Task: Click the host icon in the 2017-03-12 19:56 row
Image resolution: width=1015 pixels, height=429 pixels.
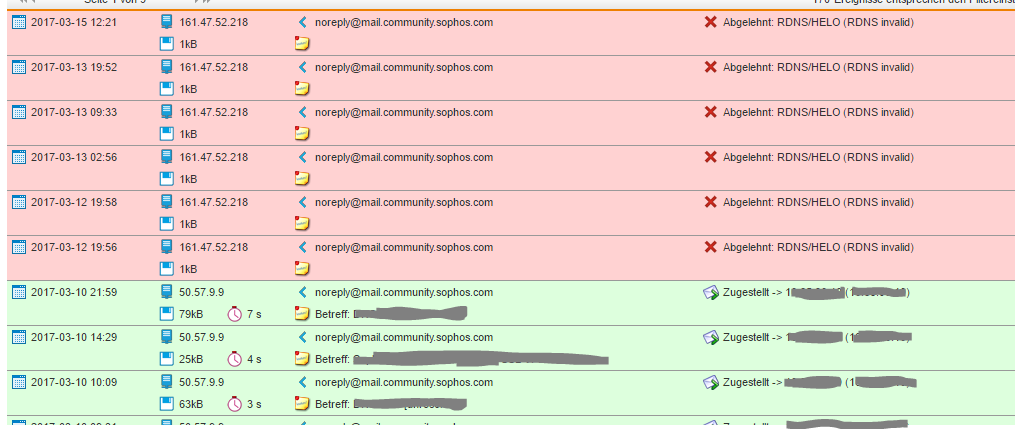Action: click(x=167, y=247)
